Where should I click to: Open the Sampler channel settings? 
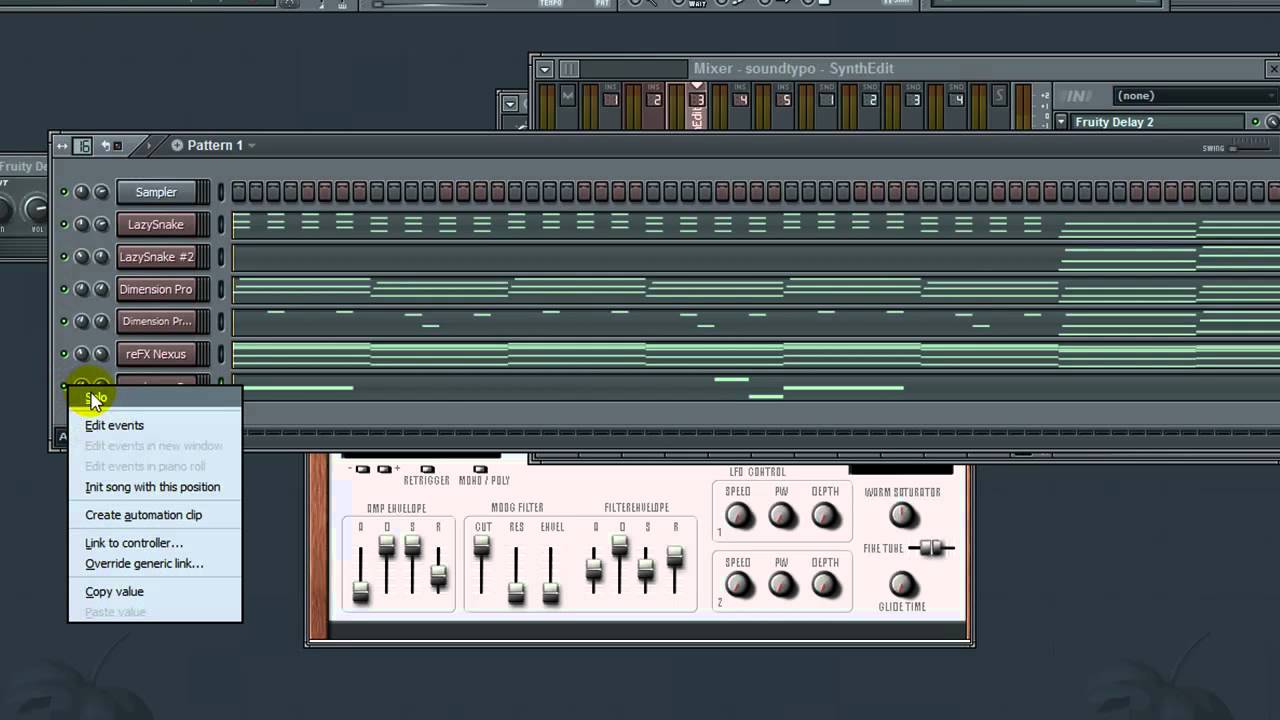156,192
